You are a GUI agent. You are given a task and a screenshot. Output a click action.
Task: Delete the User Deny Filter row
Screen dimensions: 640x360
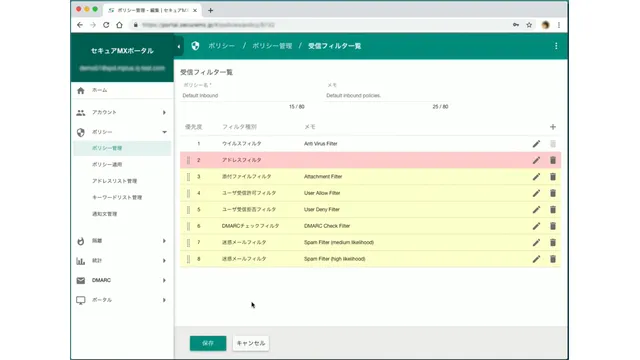553,209
